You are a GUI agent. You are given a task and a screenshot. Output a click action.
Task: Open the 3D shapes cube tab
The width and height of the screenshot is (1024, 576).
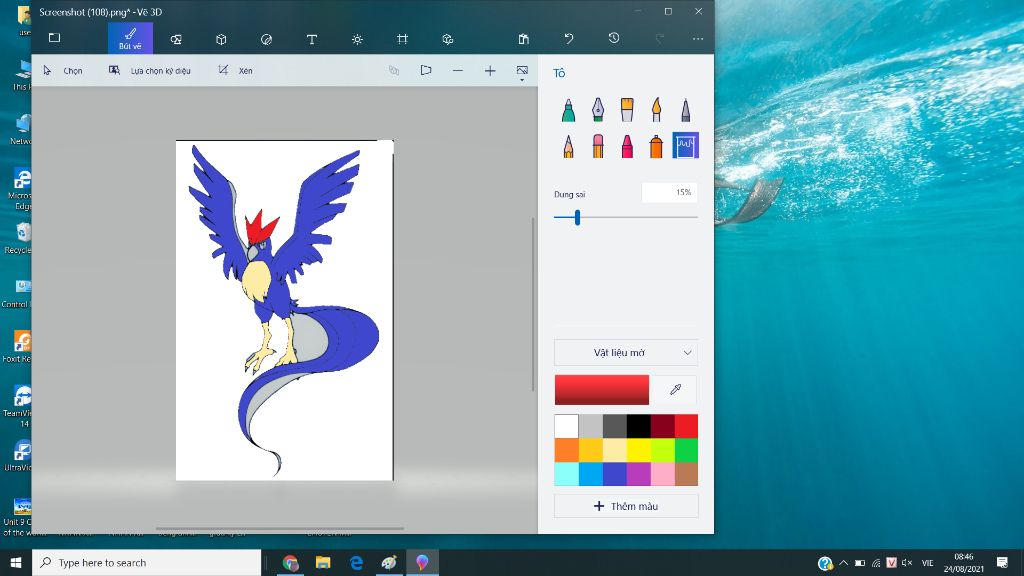point(221,39)
